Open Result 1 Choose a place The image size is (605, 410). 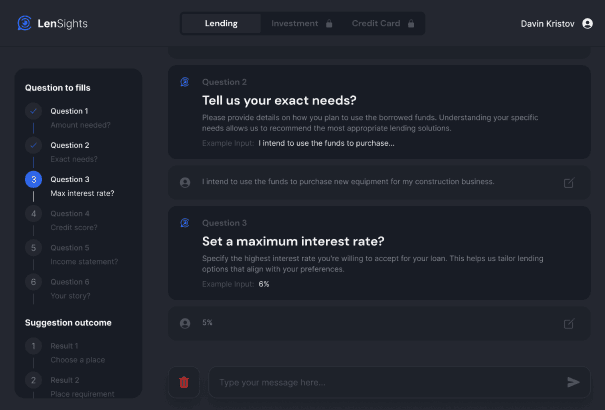coord(33,346)
